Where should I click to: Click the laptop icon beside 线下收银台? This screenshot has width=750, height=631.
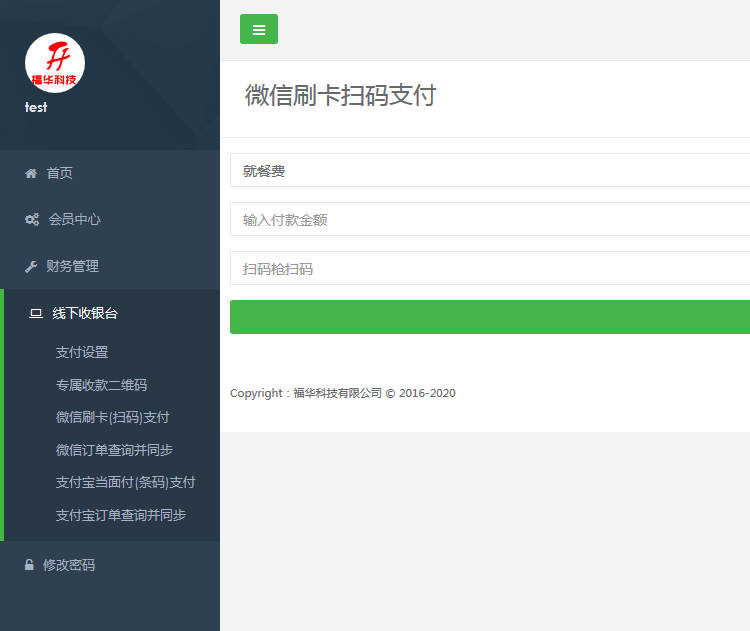[x=36, y=313]
